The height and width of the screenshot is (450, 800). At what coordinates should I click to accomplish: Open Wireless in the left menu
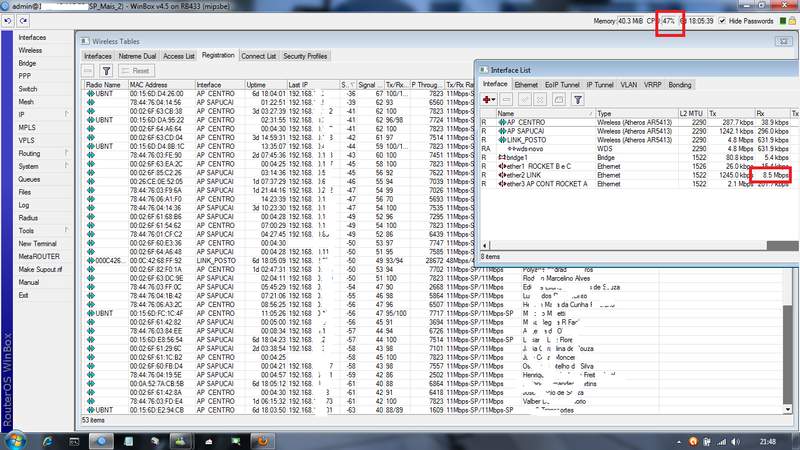click(x=30, y=51)
